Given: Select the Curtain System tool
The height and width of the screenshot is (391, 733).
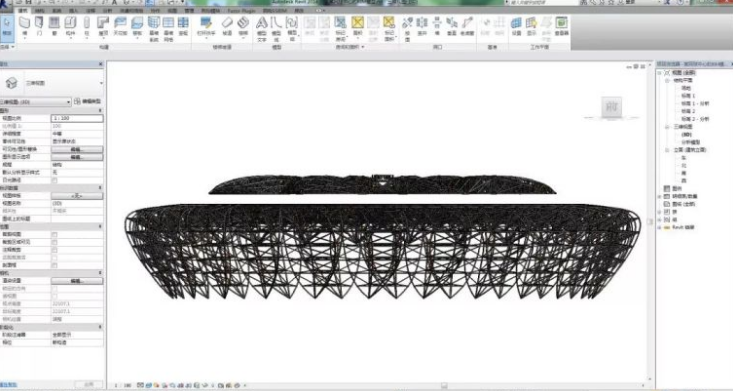Looking at the screenshot, I should (x=153, y=28).
